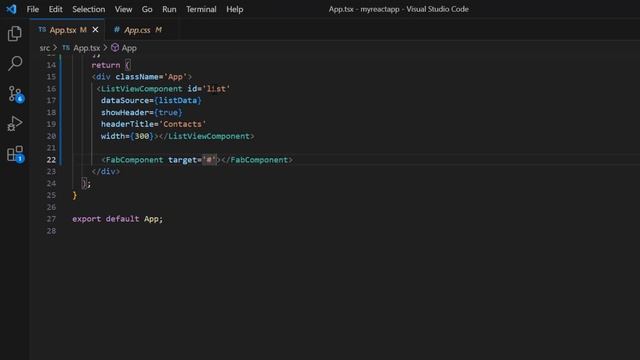Click ListViewComponent opening tag on line 16
This screenshot has width=640, height=360.
[x=140, y=89]
